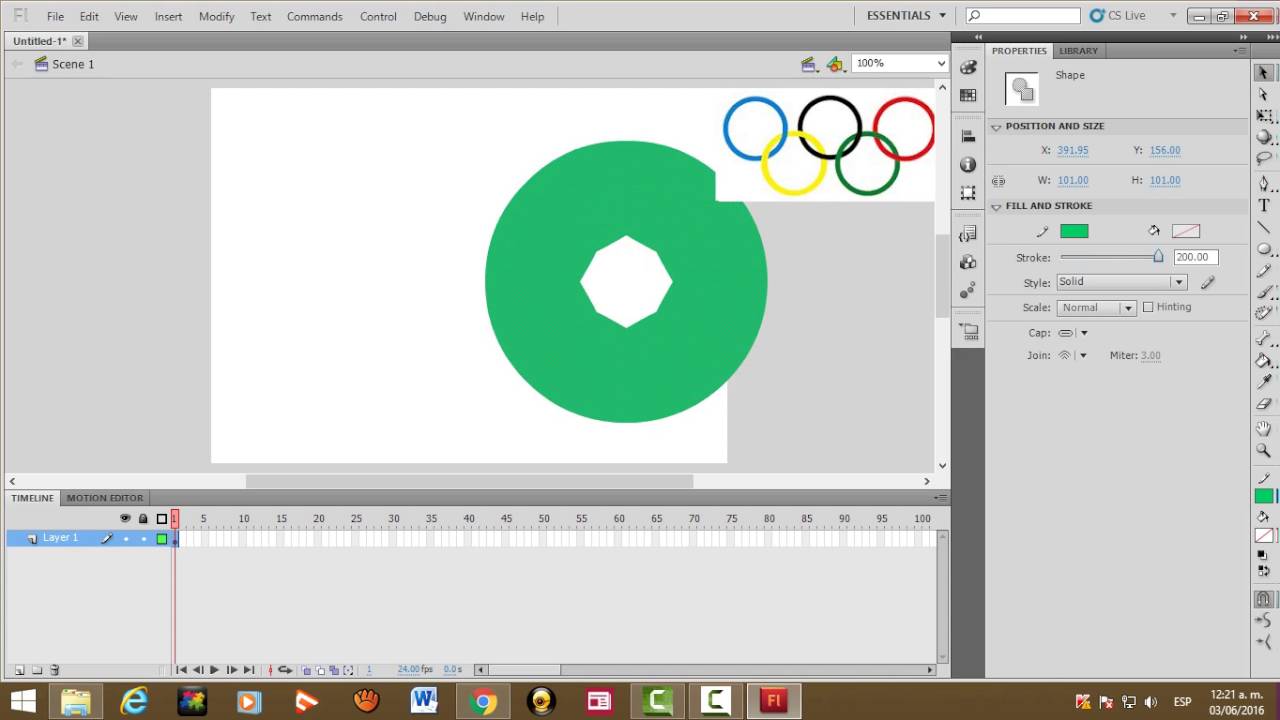The height and width of the screenshot is (720, 1280).
Task: Select the Hand tool
Action: point(1264,429)
